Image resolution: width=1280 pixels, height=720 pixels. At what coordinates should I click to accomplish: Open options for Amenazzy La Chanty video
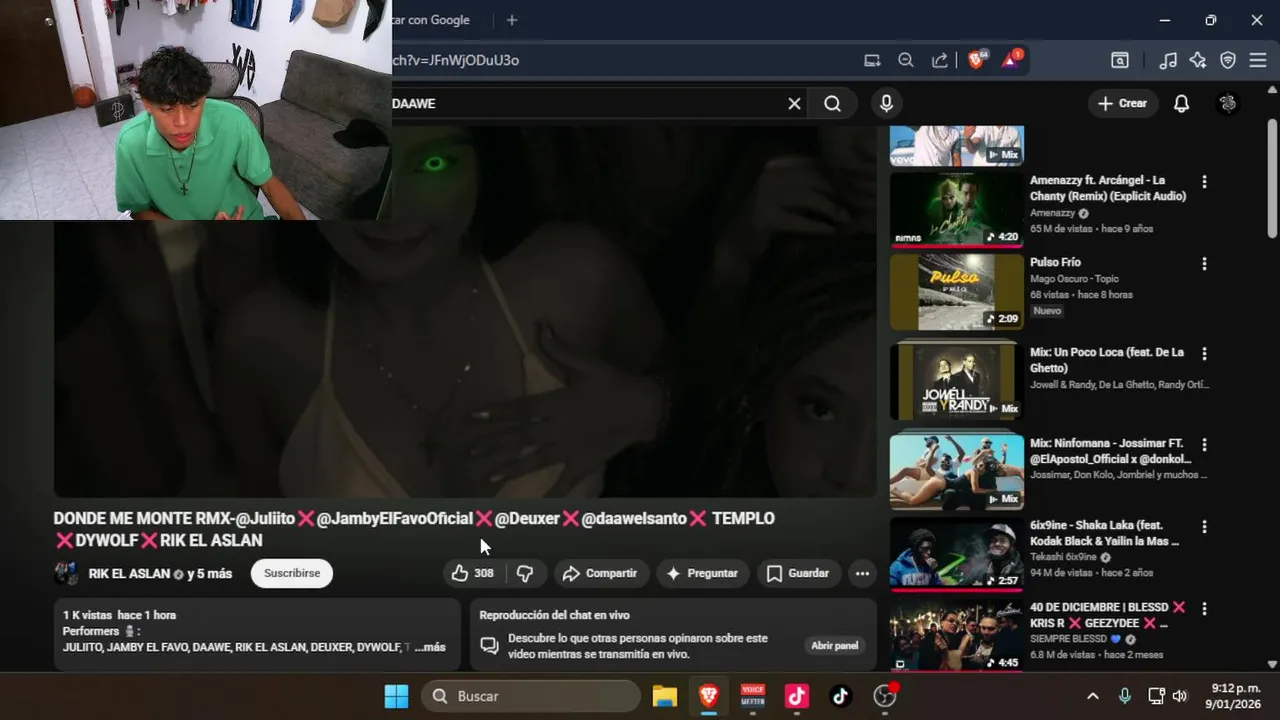pyautogui.click(x=1204, y=182)
